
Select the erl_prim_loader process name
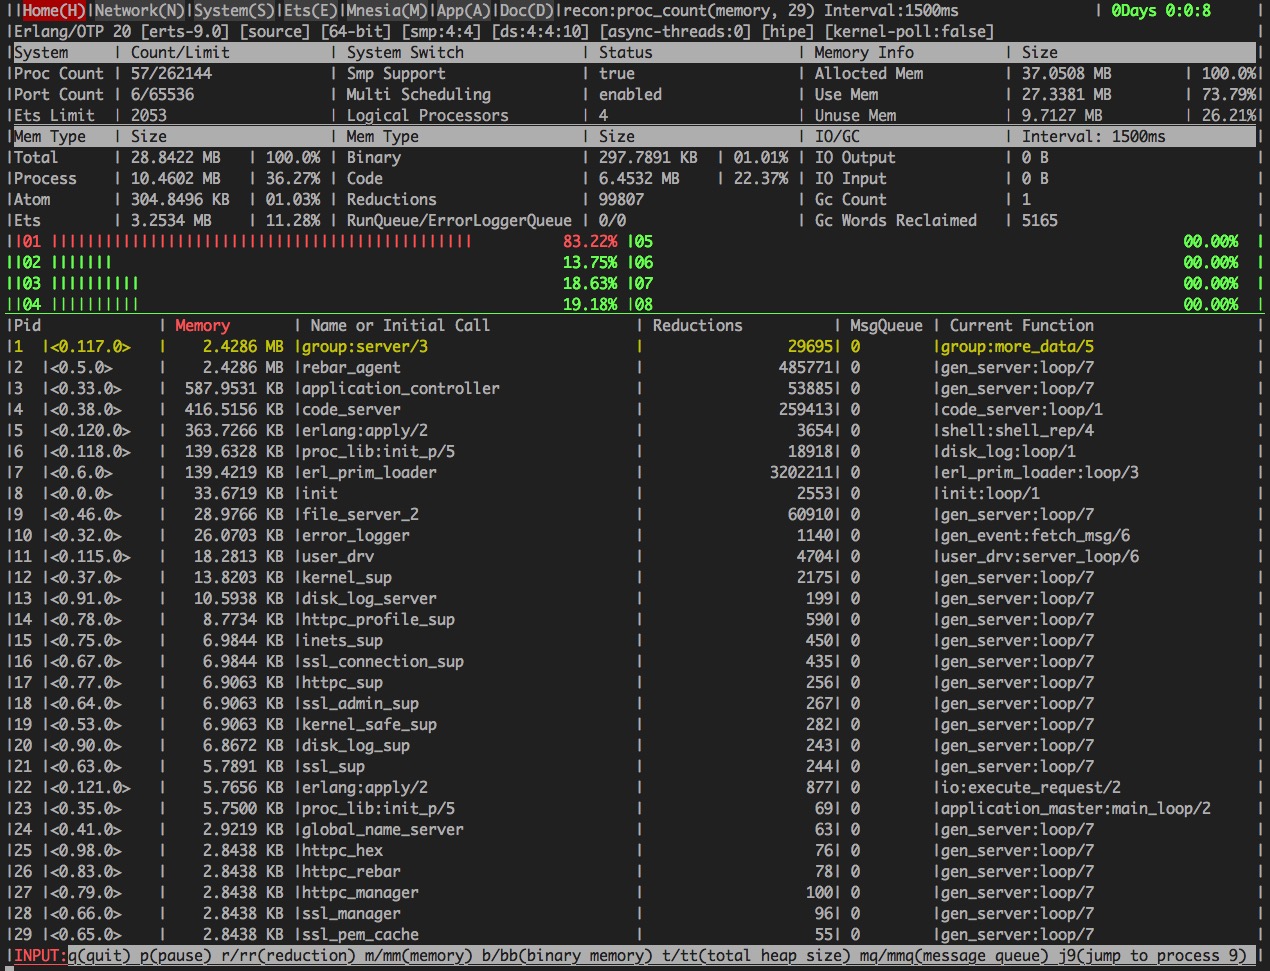point(368,472)
